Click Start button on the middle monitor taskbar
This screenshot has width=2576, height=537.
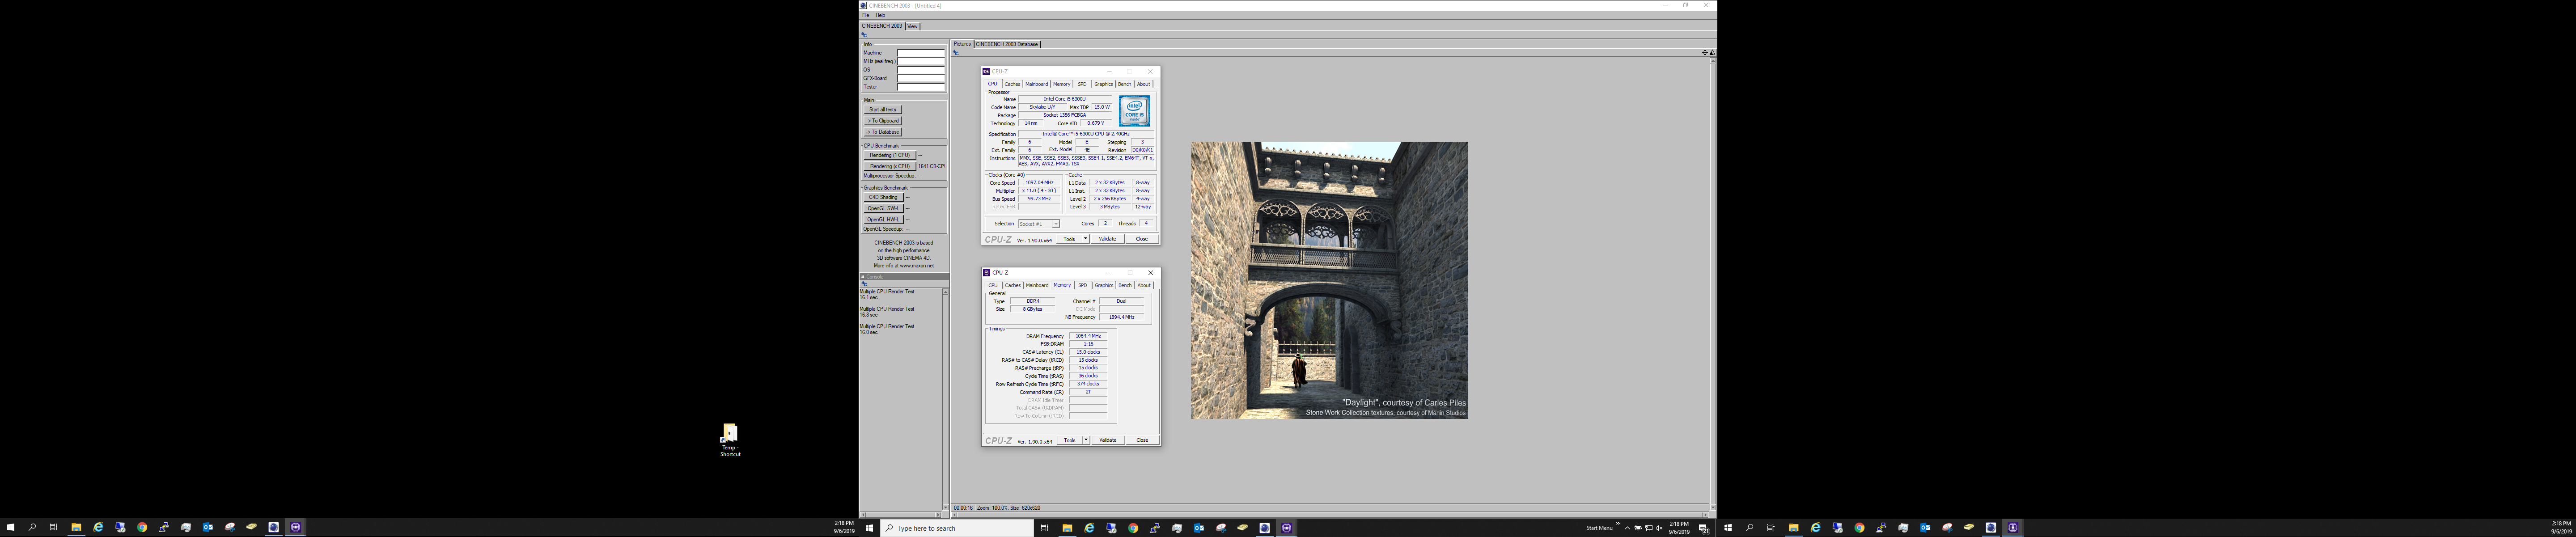(869, 528)
